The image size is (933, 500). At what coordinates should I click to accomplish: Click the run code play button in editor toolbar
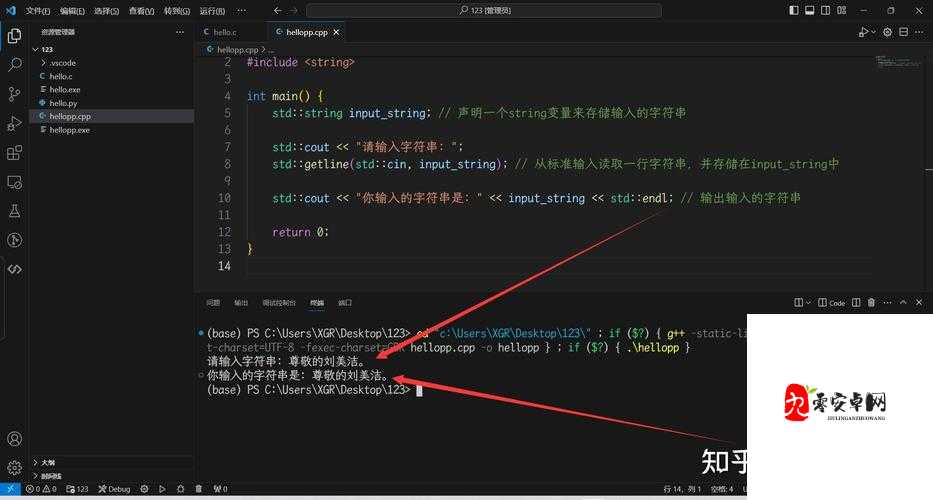coord(863,32)
